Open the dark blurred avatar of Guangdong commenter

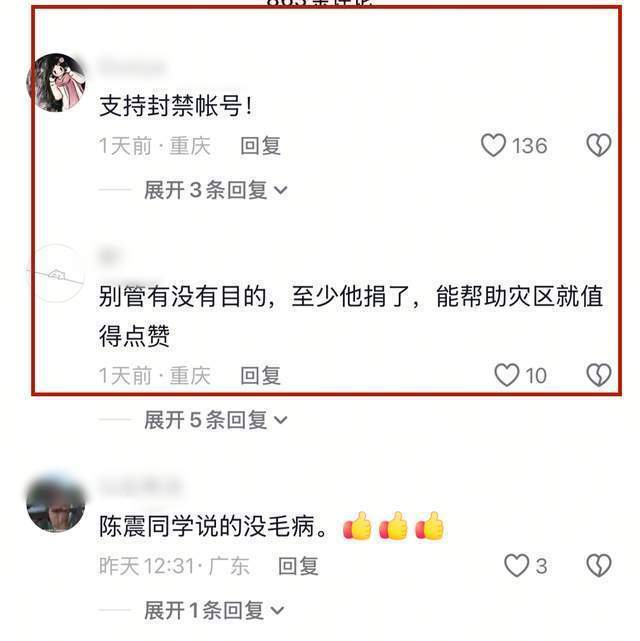56,504
